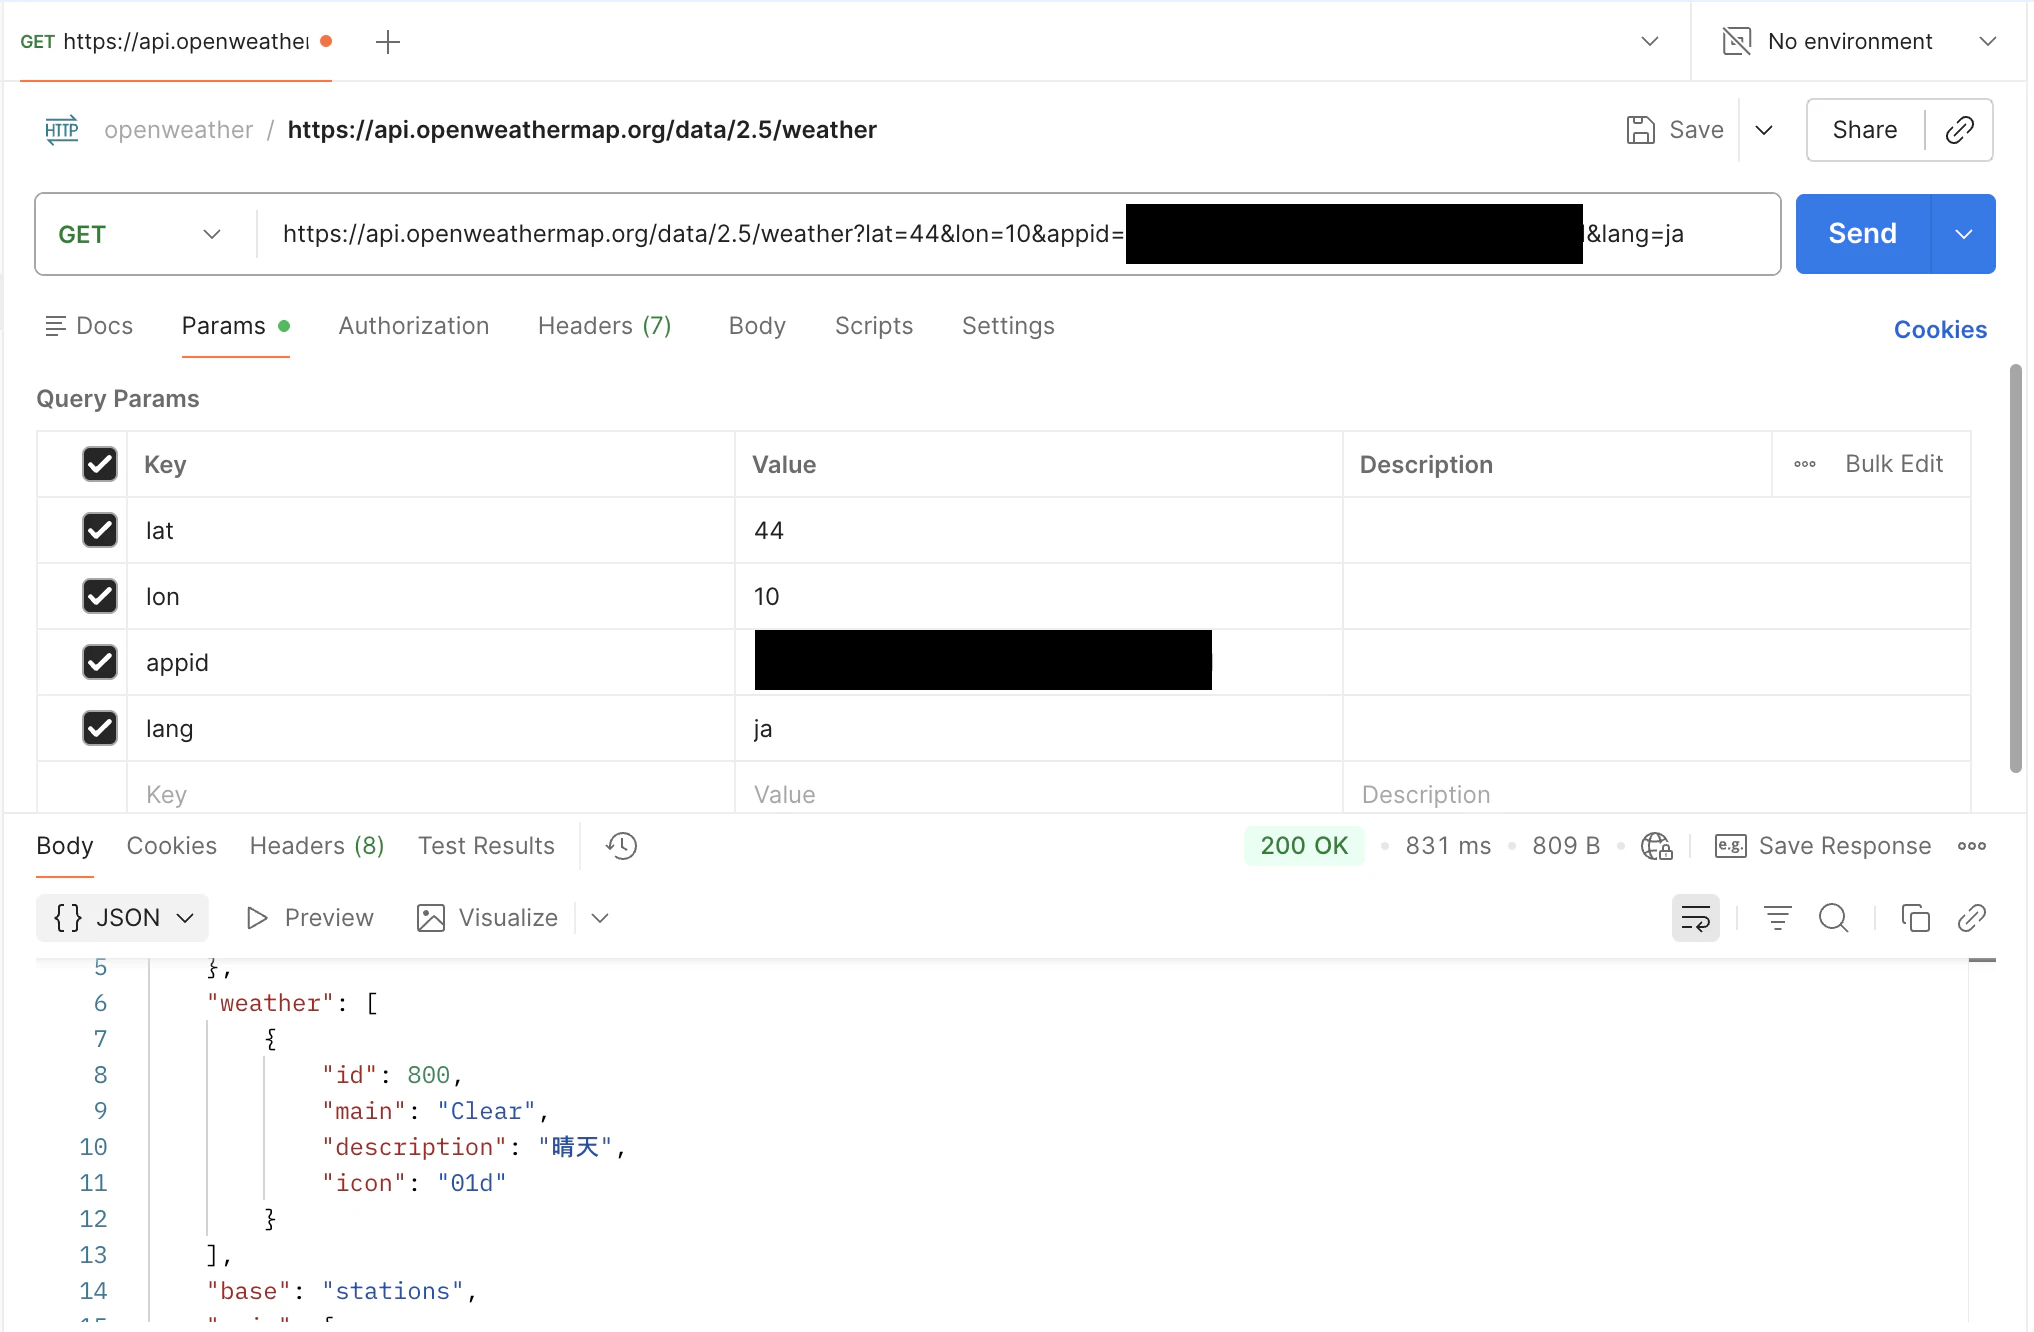This screenshot has height=1332, width=2034.
Task: Open response Headers (8) tab
Action: click(317, 846)
